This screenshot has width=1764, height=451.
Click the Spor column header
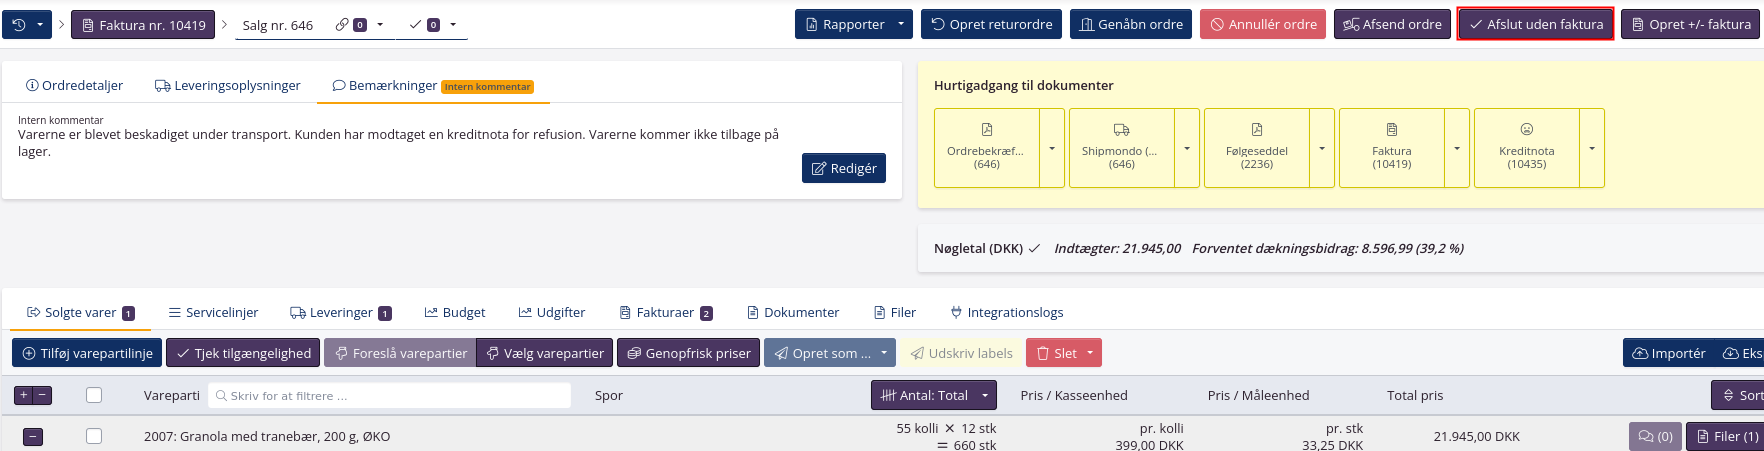point(609,395)
